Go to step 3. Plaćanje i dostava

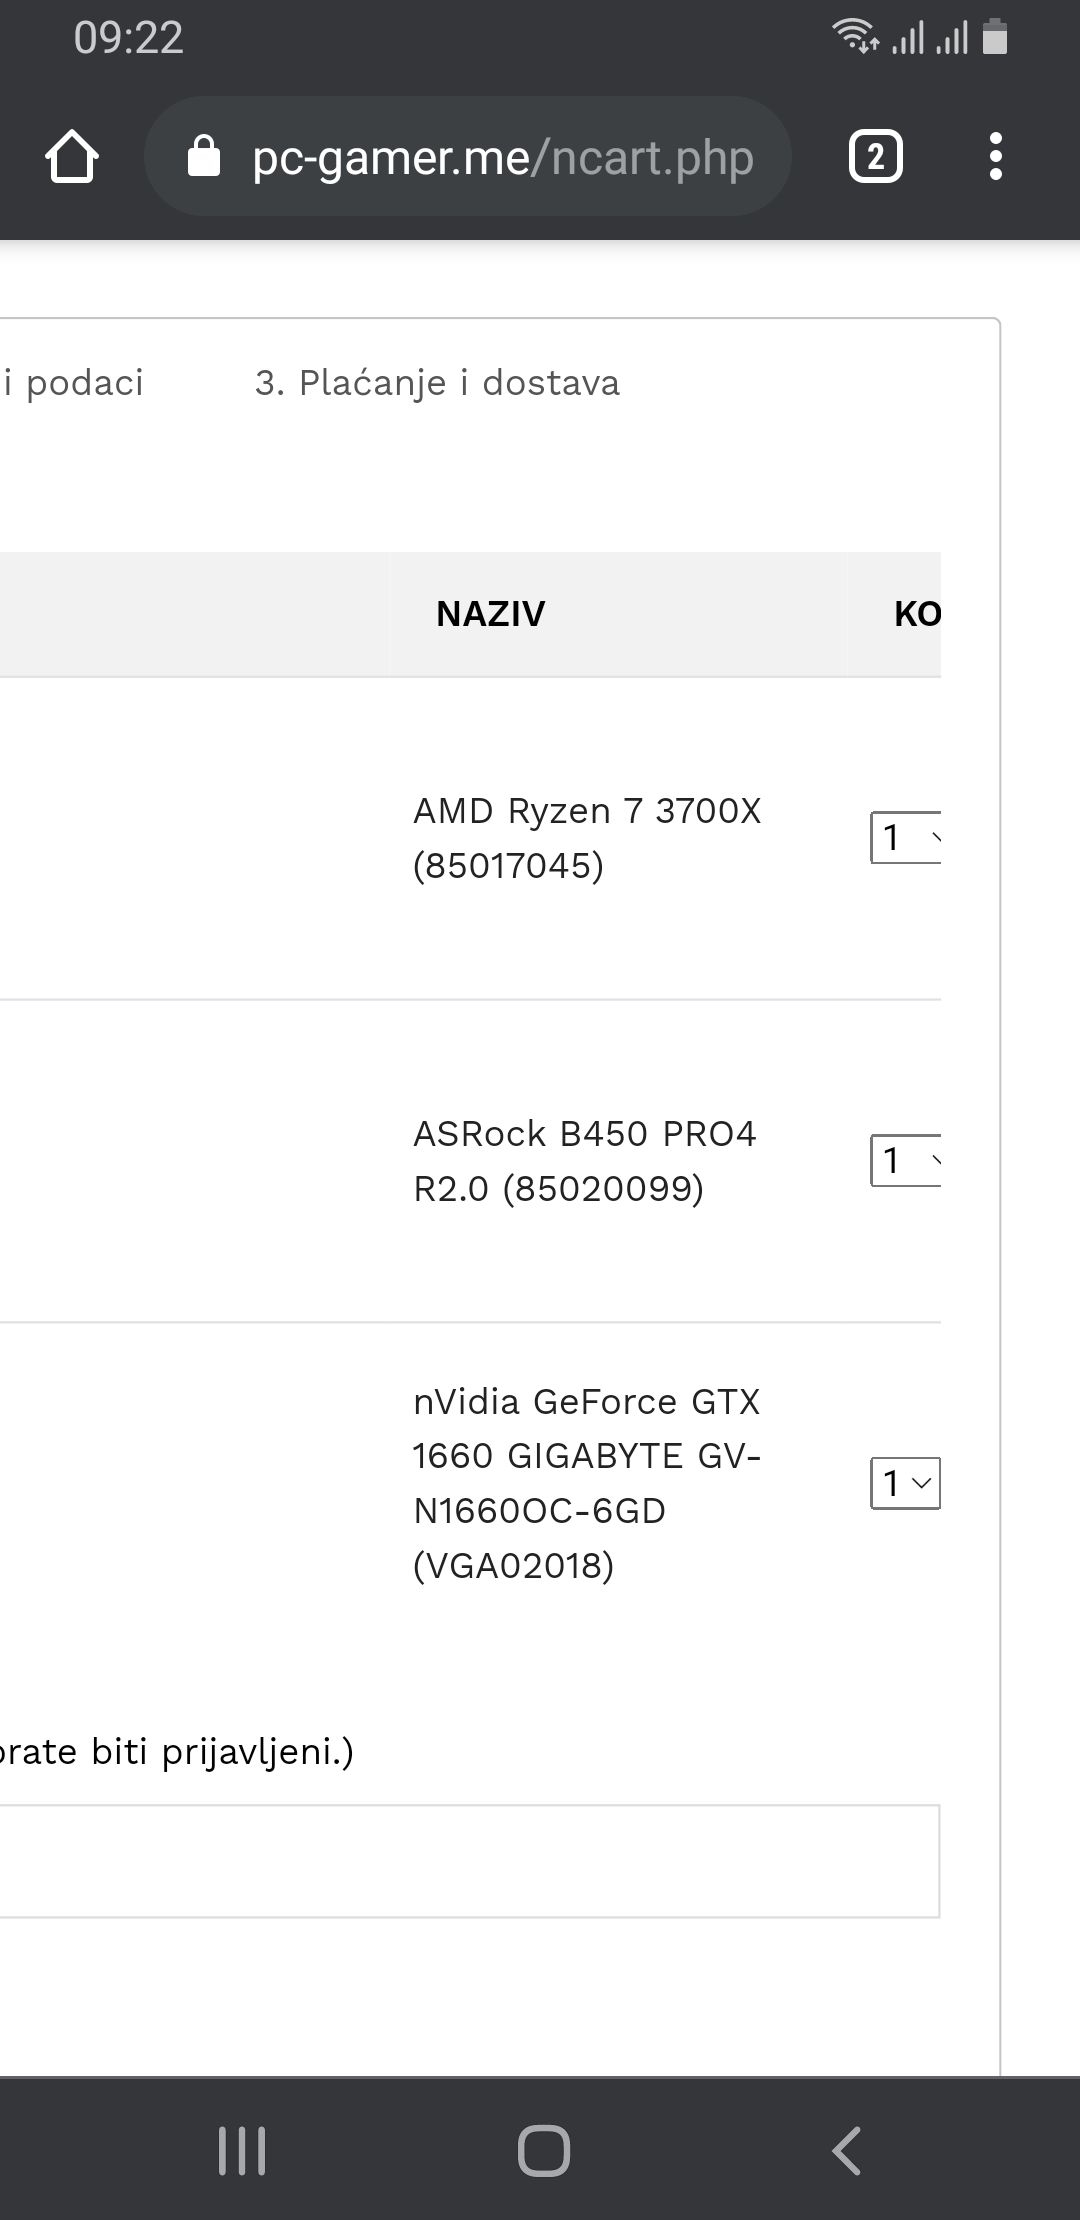[x=437, y=383]
